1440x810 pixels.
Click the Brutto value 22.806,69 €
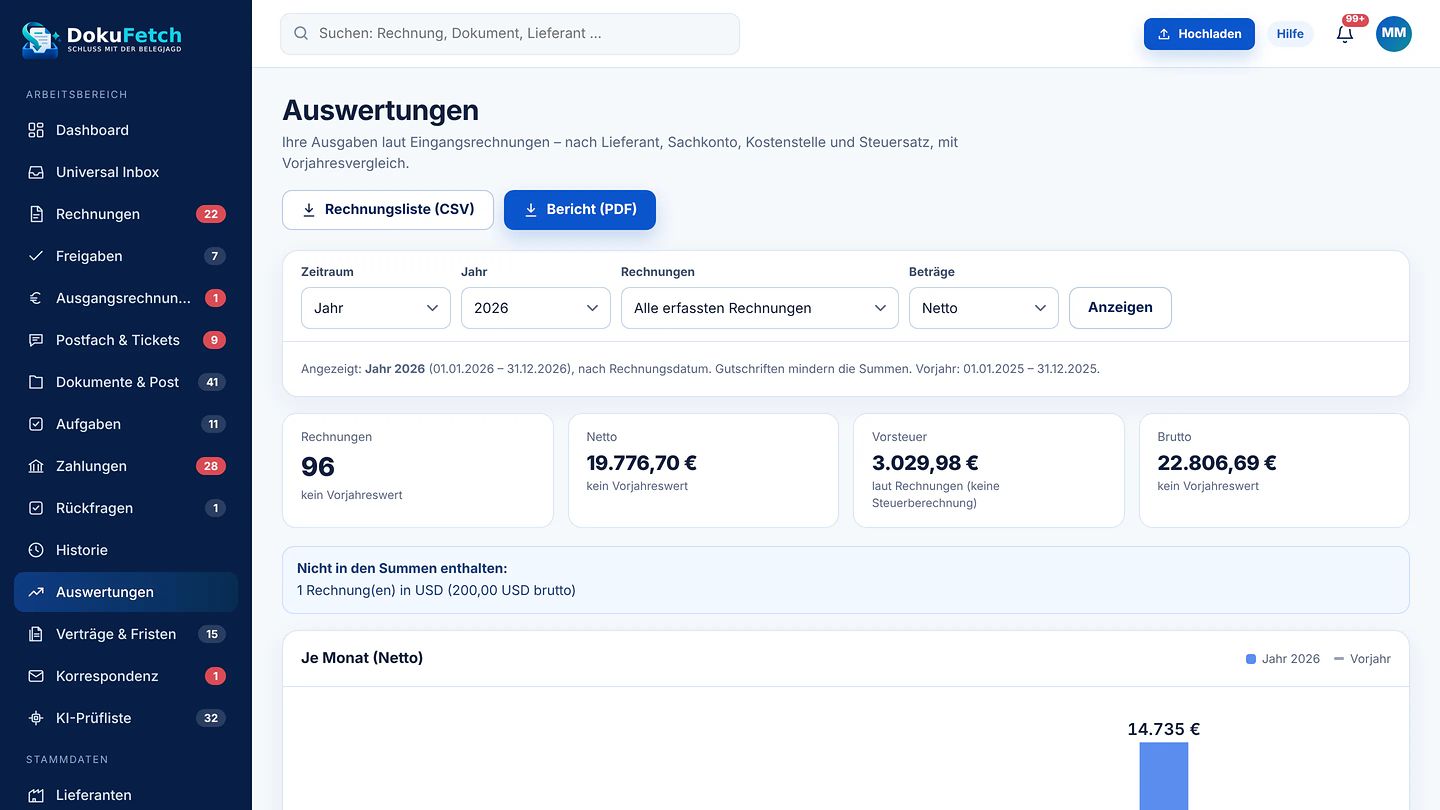[x=1217, y=463]
